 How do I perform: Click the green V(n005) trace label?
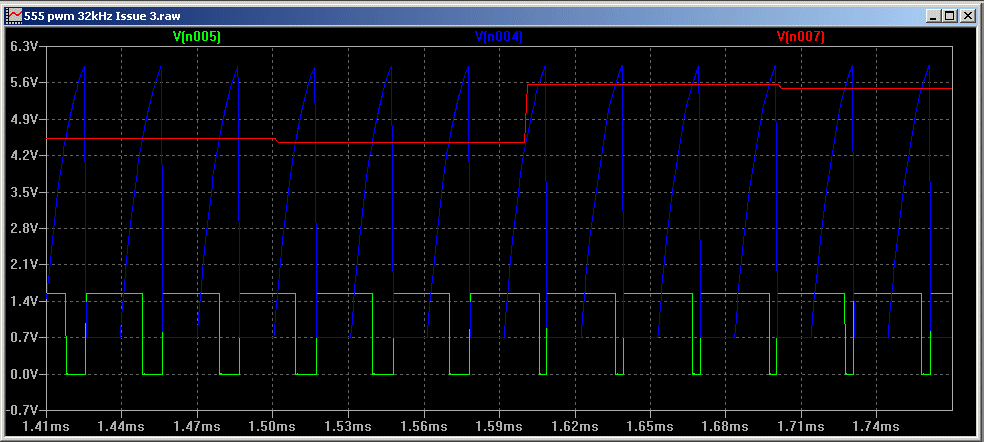click(x=196, y=37)
